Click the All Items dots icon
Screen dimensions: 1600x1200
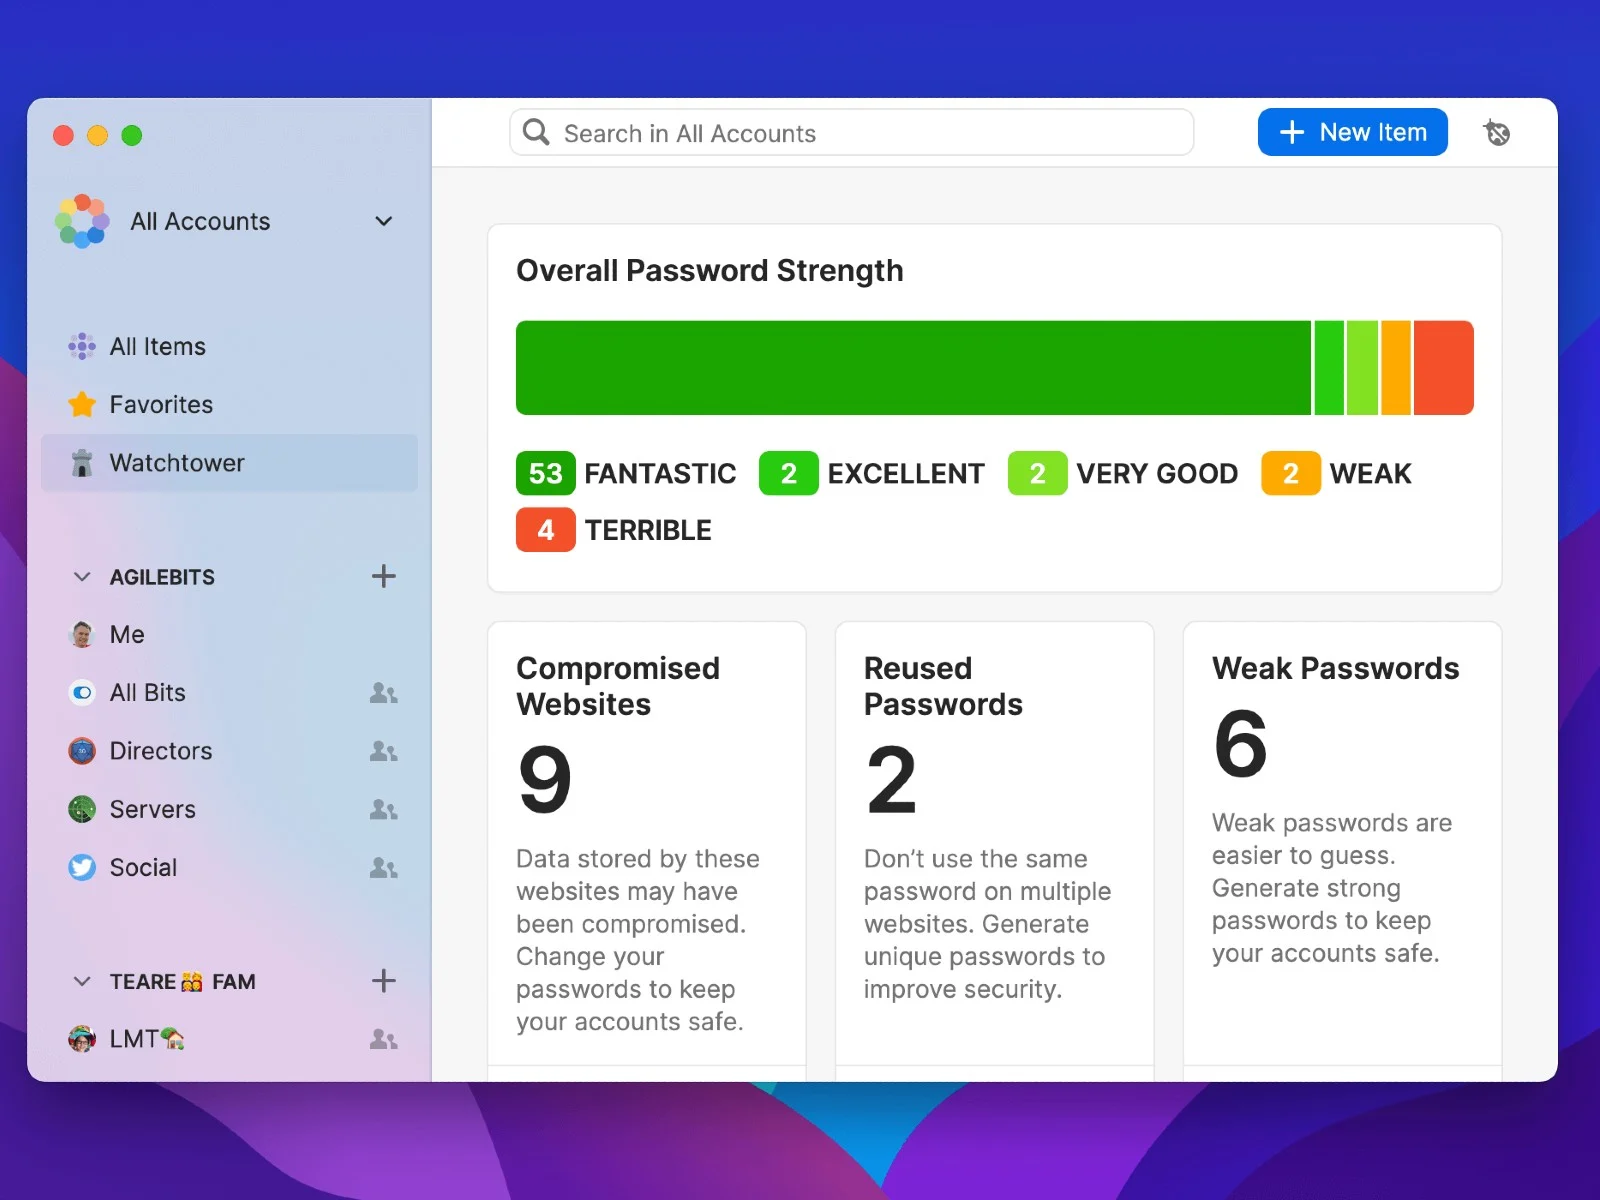[x=82, y=347]
